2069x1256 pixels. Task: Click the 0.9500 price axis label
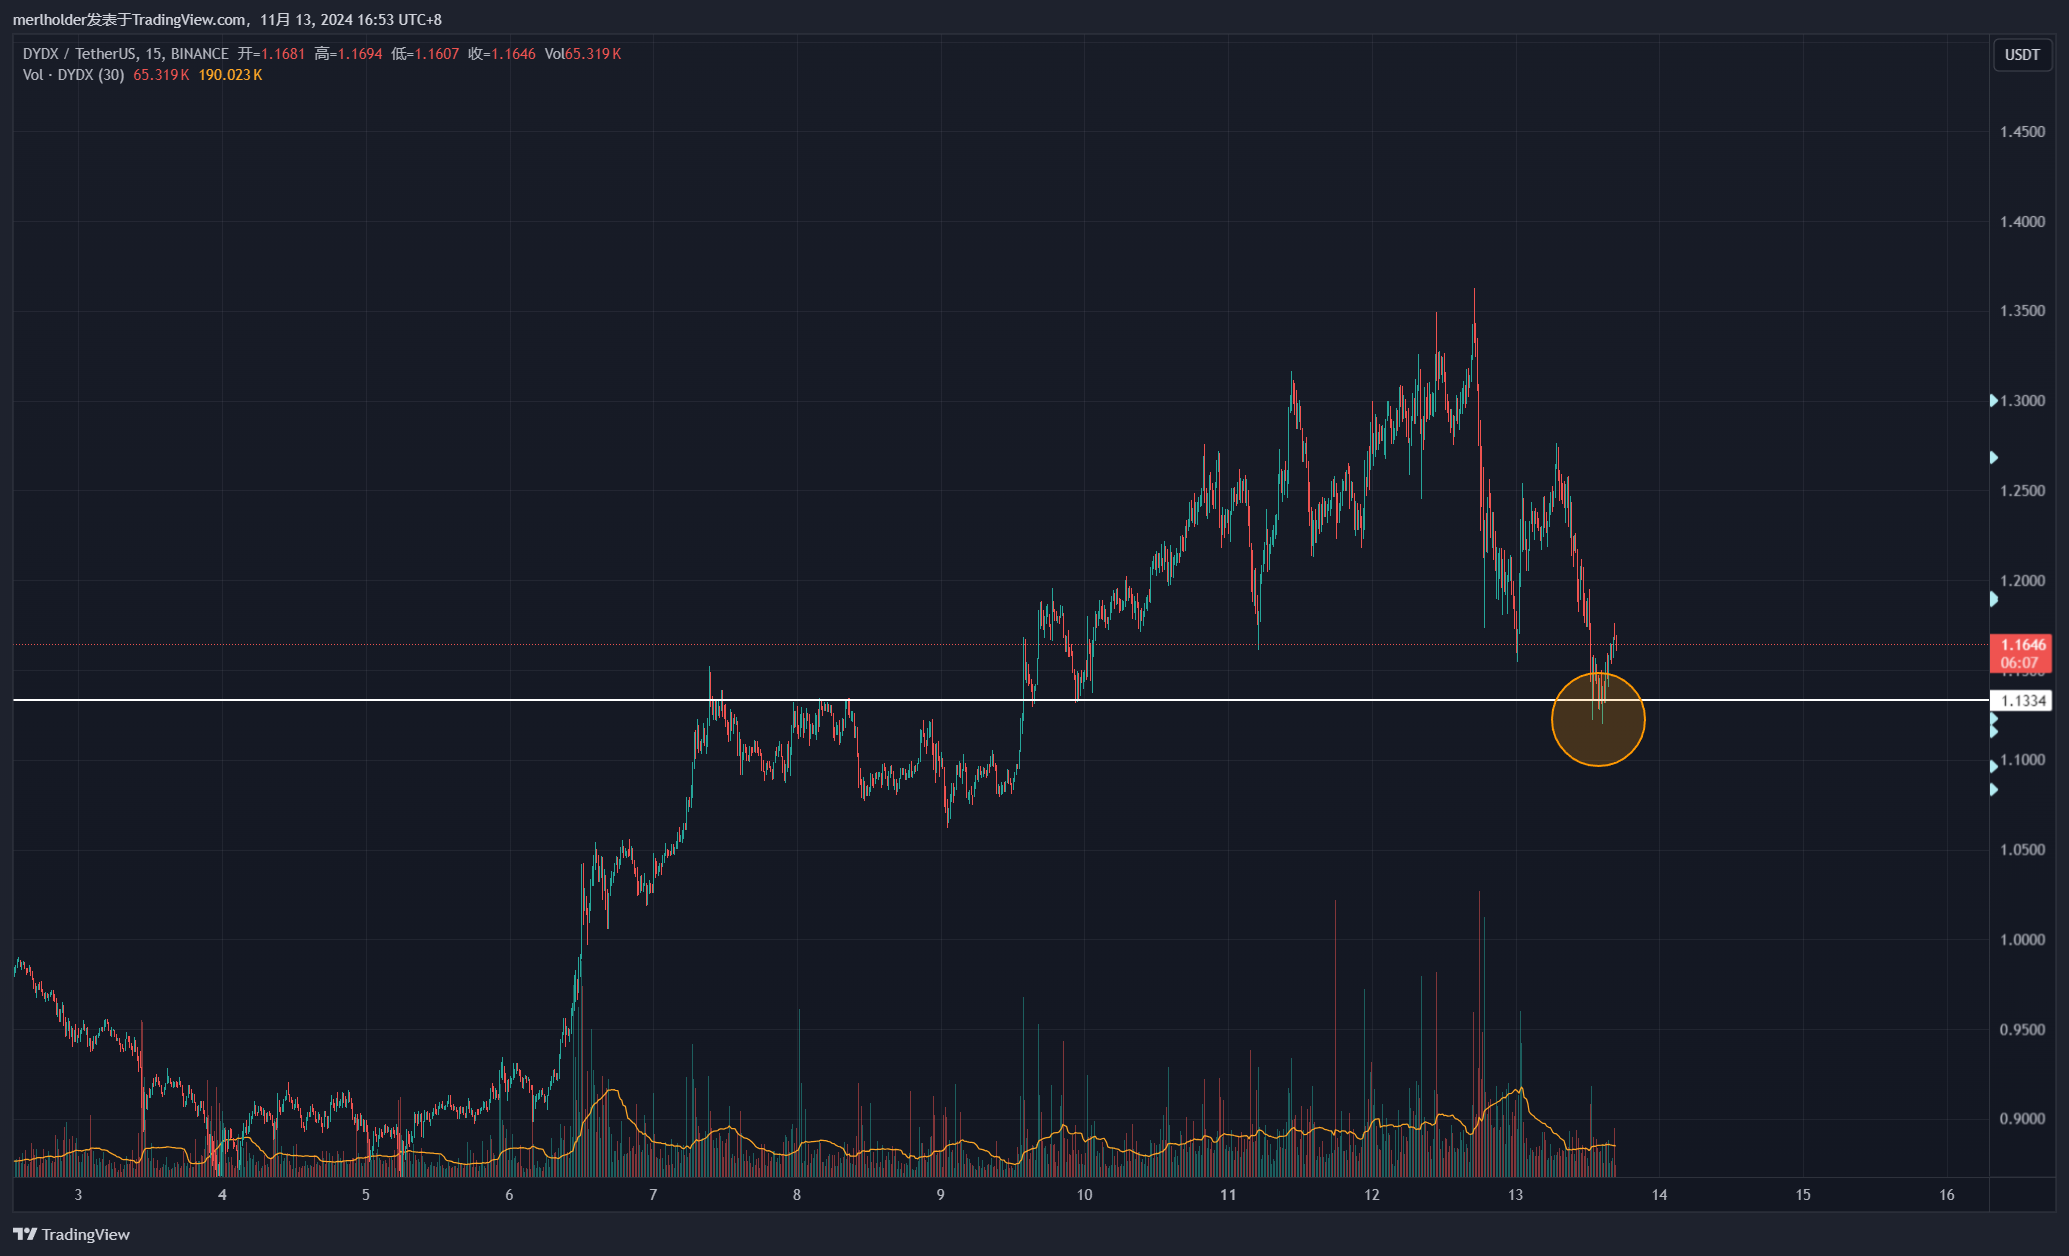coord(2022,1030)
